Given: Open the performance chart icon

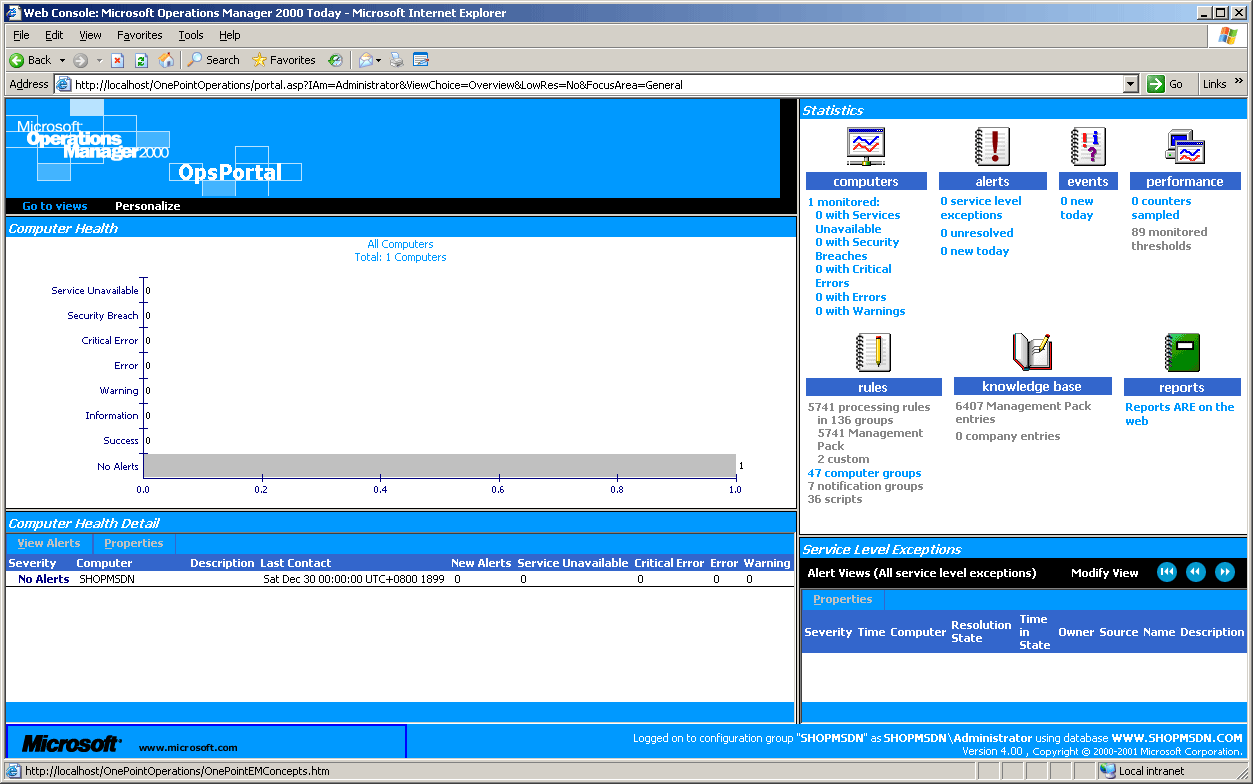Looking at the screenshot, I should (1185, 147).
